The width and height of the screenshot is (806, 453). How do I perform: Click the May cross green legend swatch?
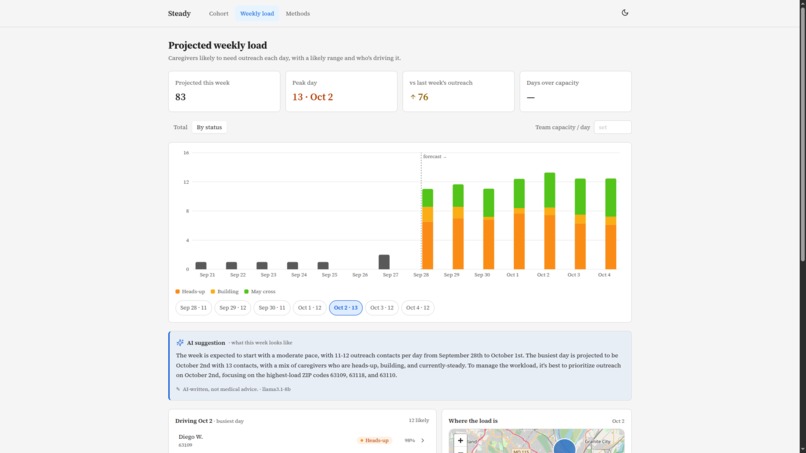(246, 292)
